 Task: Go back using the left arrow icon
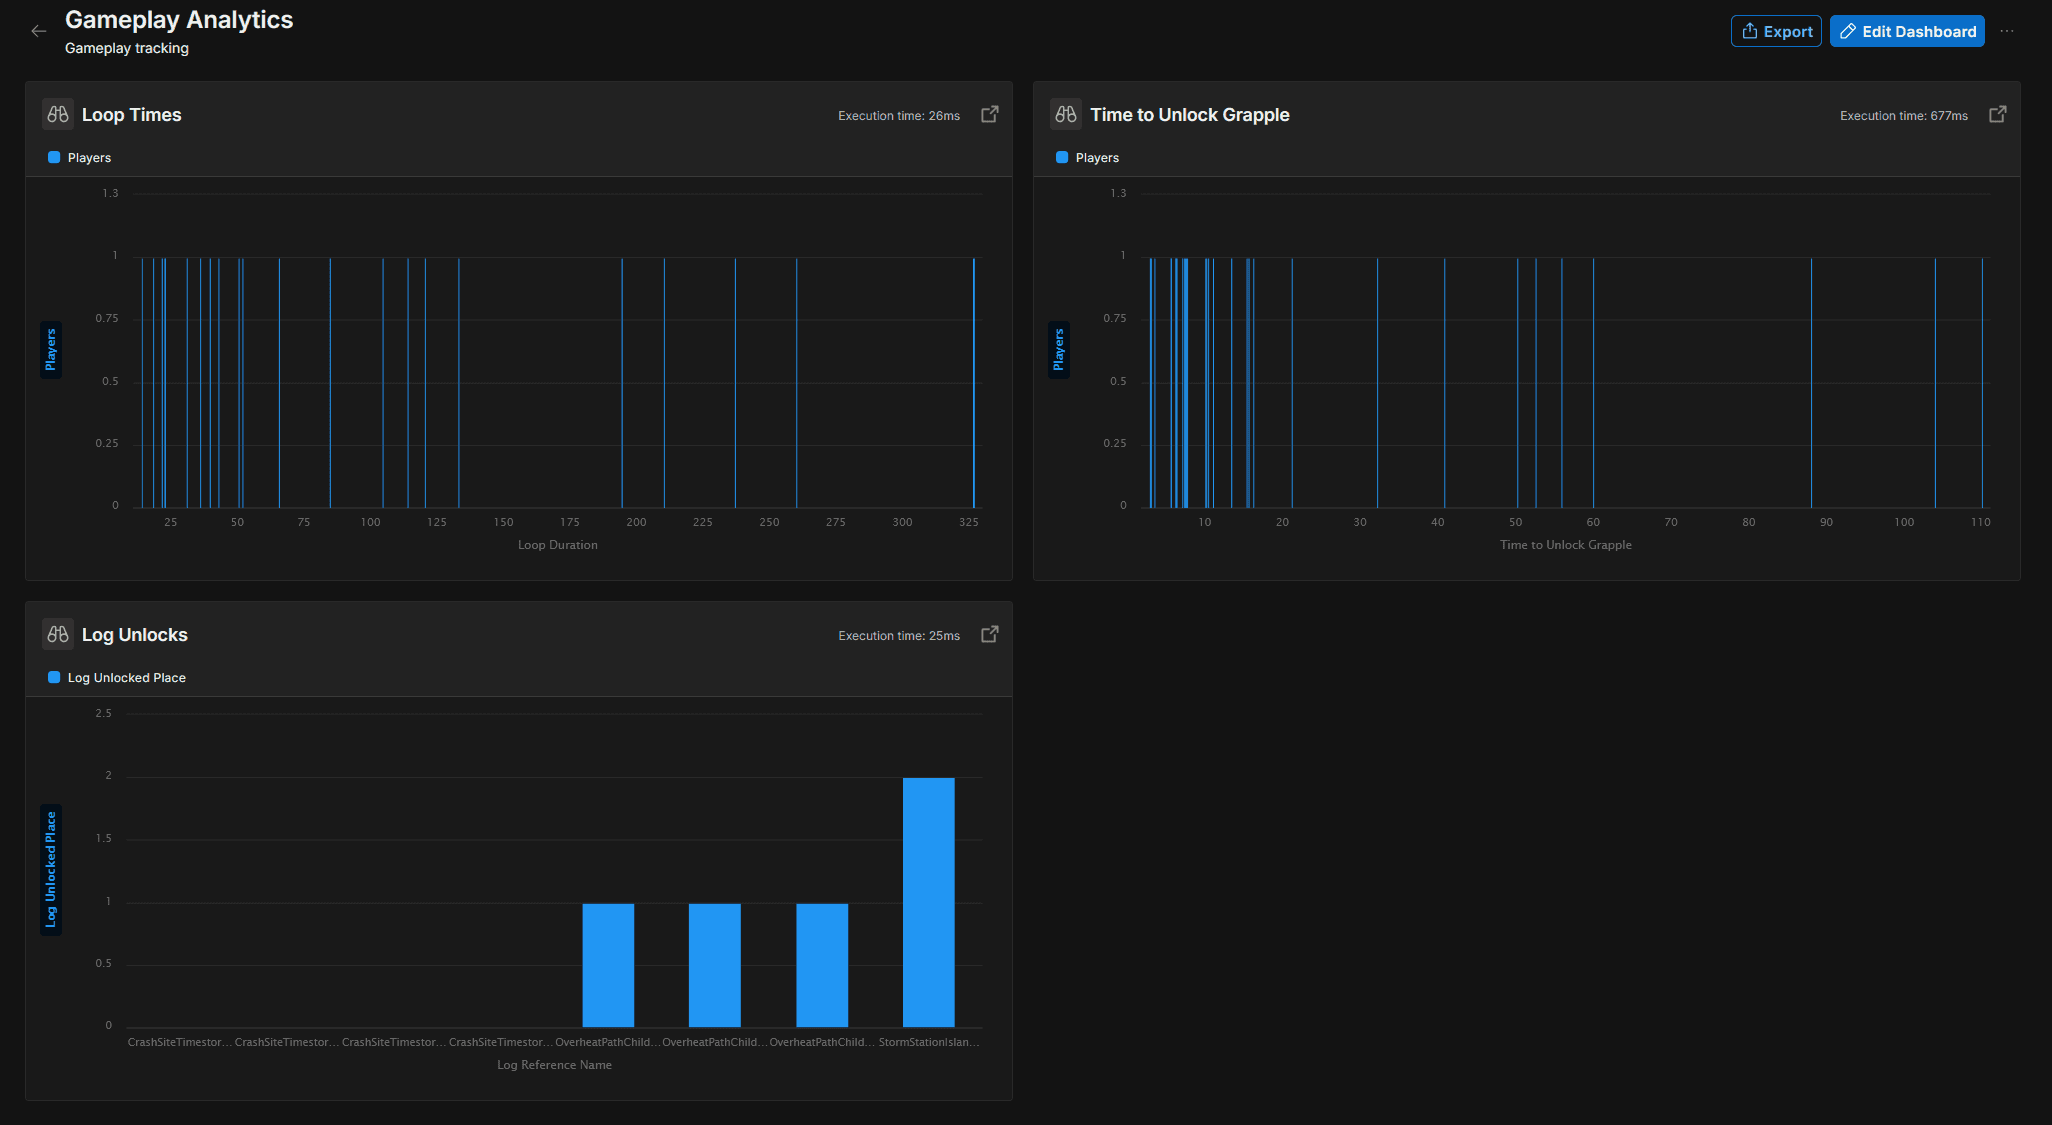pos(39,31)
